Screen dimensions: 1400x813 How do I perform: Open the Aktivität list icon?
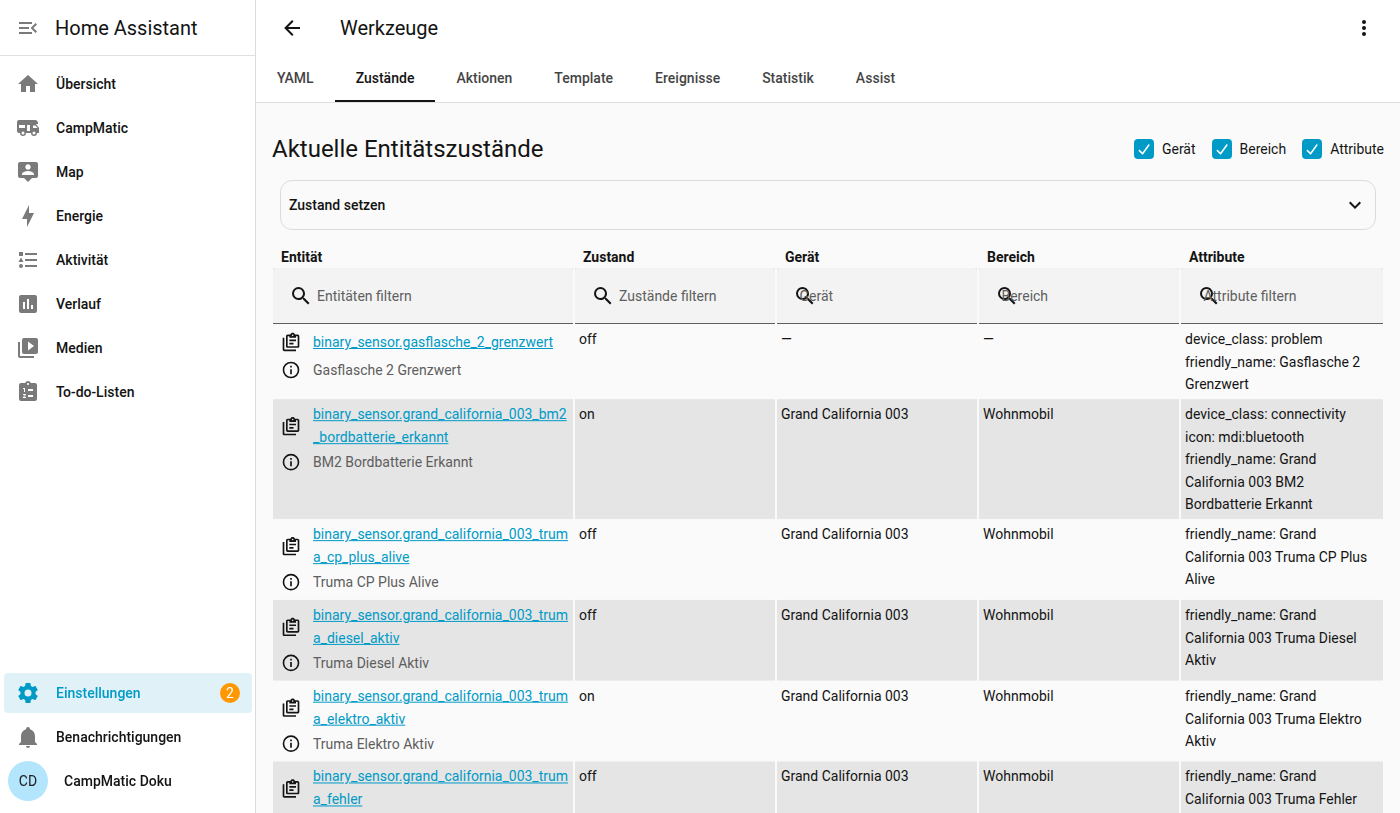(28, 260)
